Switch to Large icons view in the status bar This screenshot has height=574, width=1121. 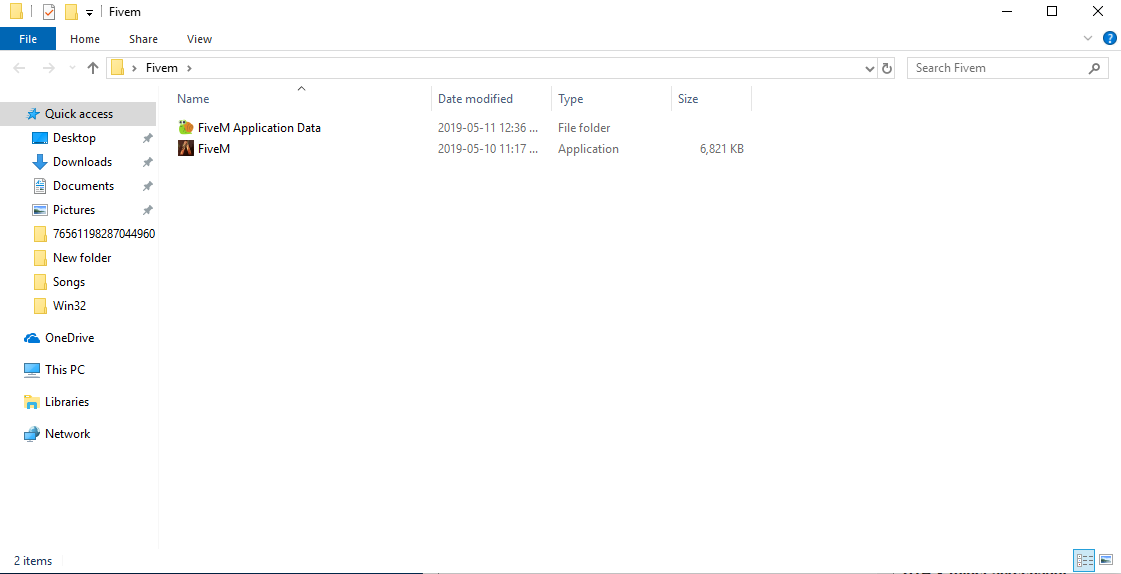(1106, 561)
